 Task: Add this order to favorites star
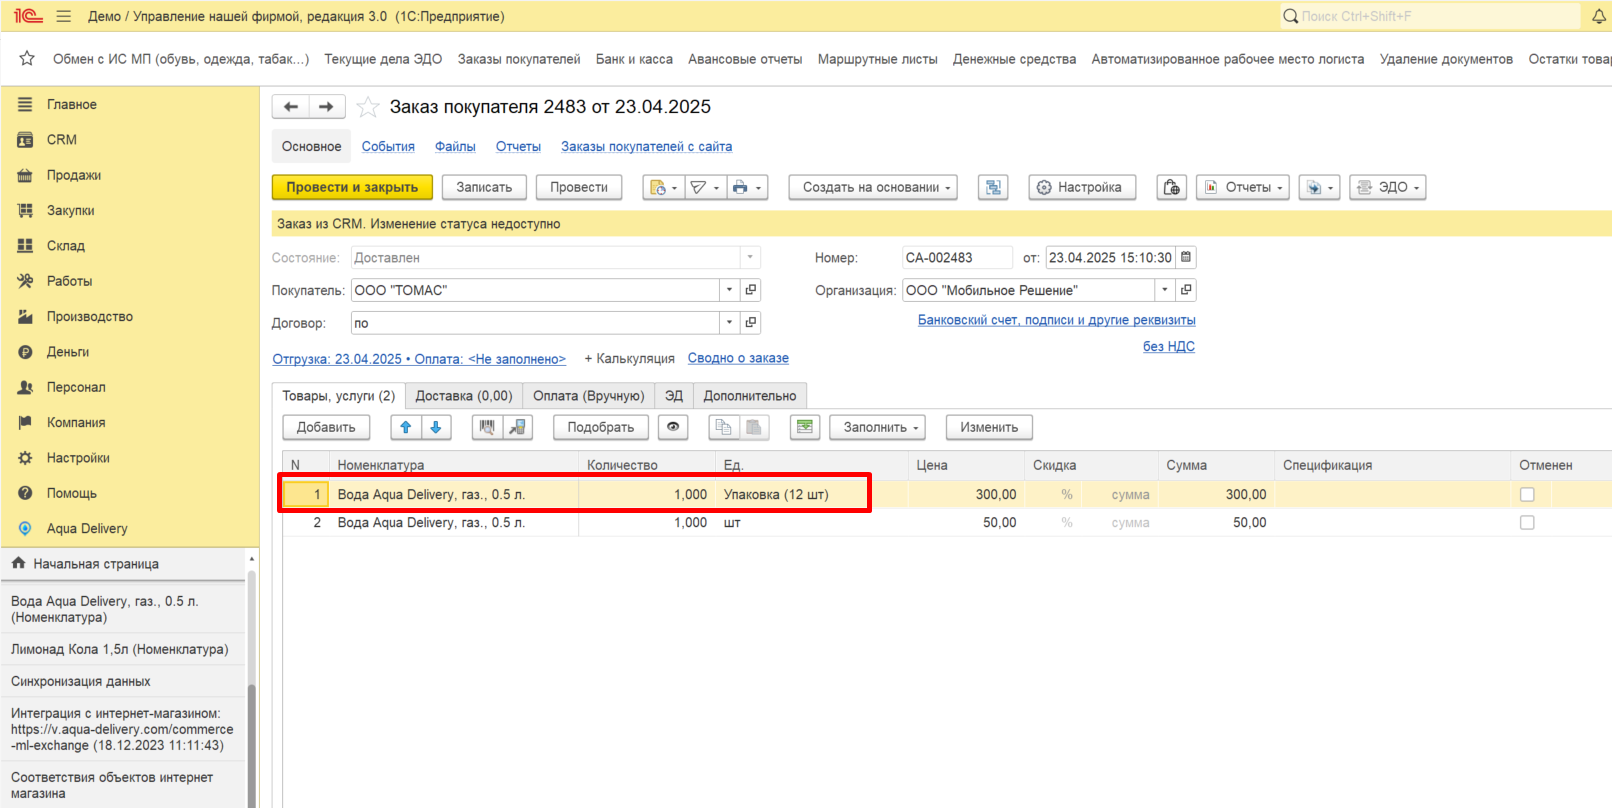tap(368, 107)
